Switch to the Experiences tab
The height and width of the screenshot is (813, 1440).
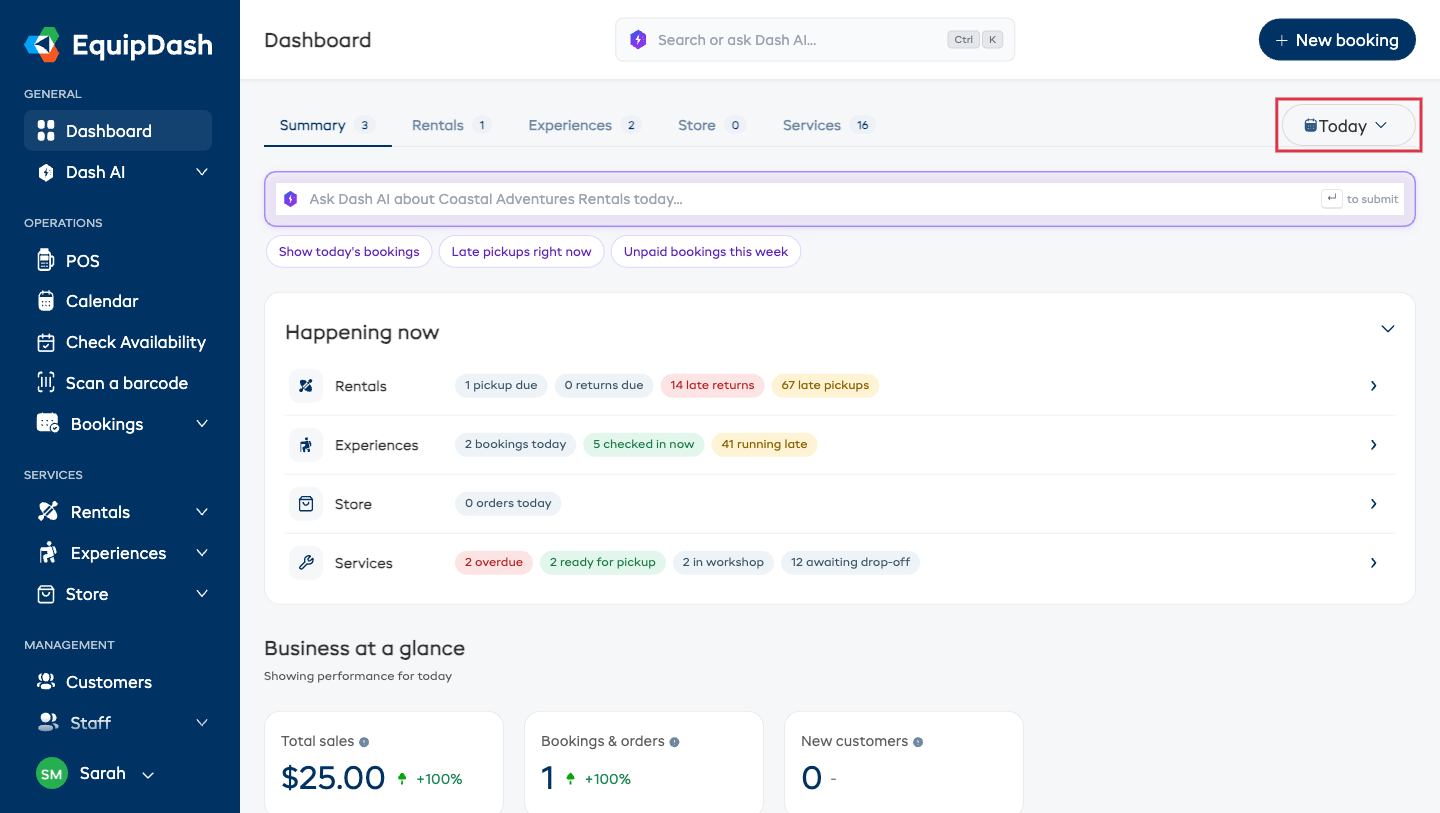click(x=584, y=125)
